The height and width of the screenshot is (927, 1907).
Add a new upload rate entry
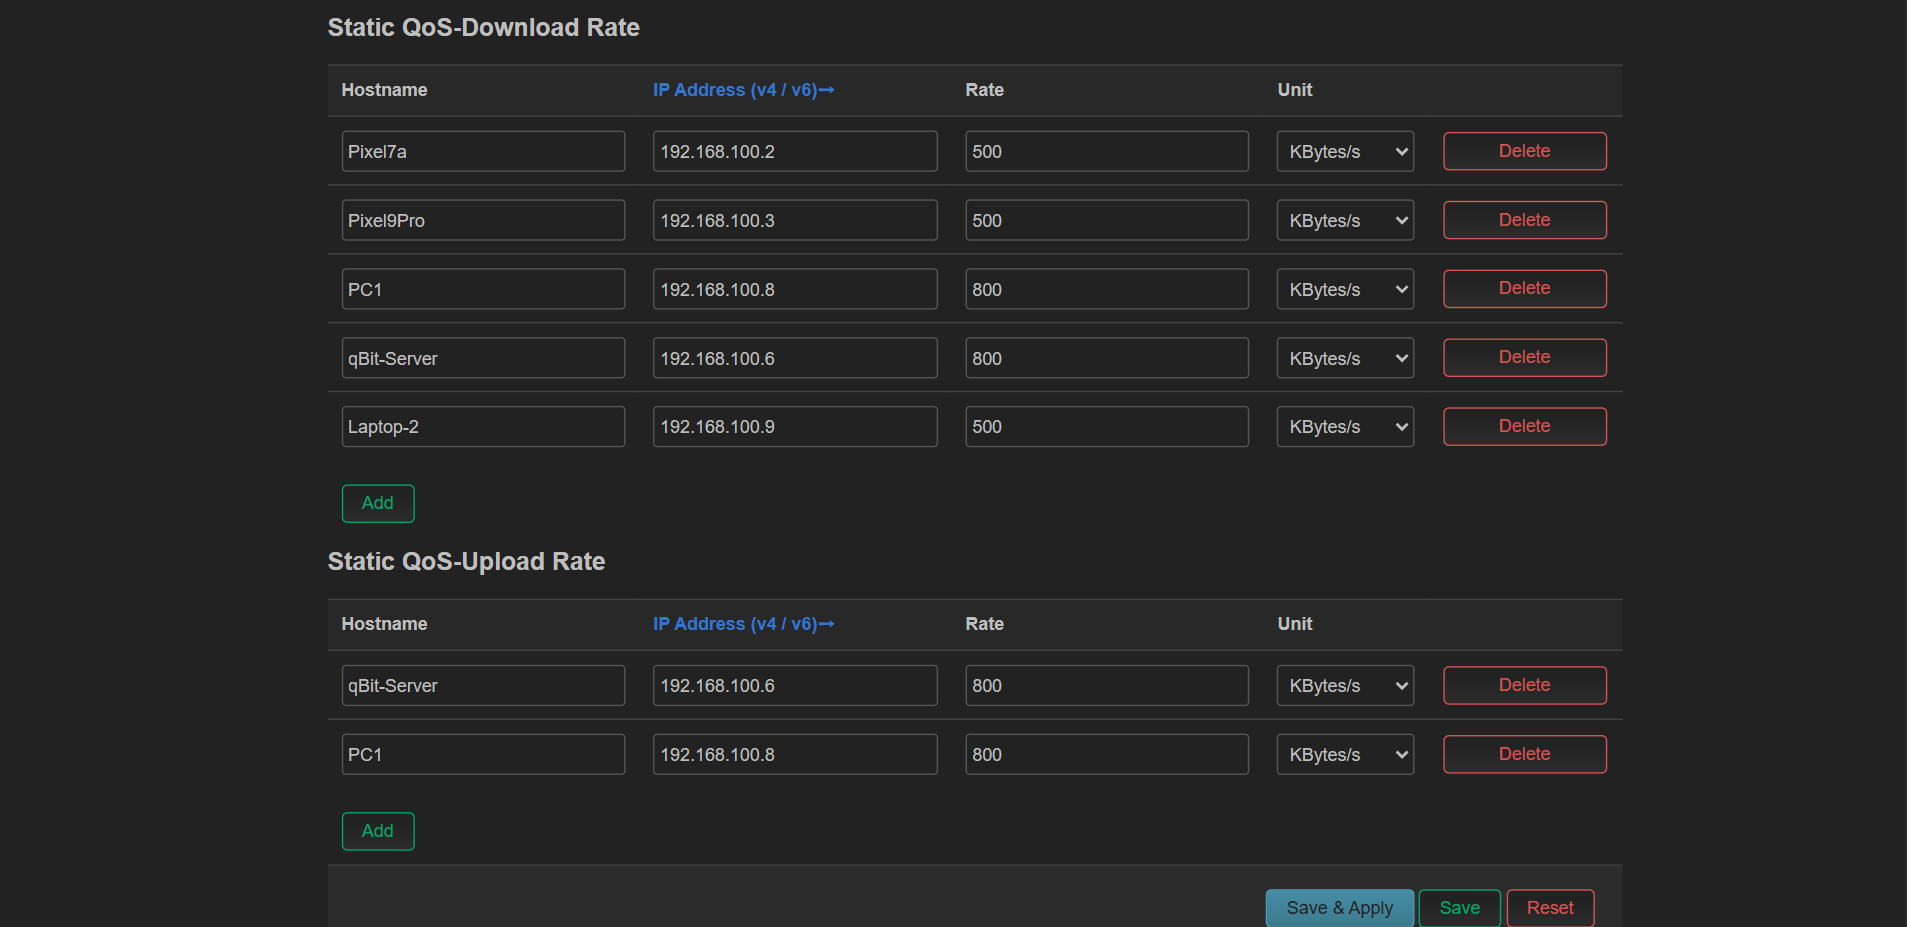point(377,831)
